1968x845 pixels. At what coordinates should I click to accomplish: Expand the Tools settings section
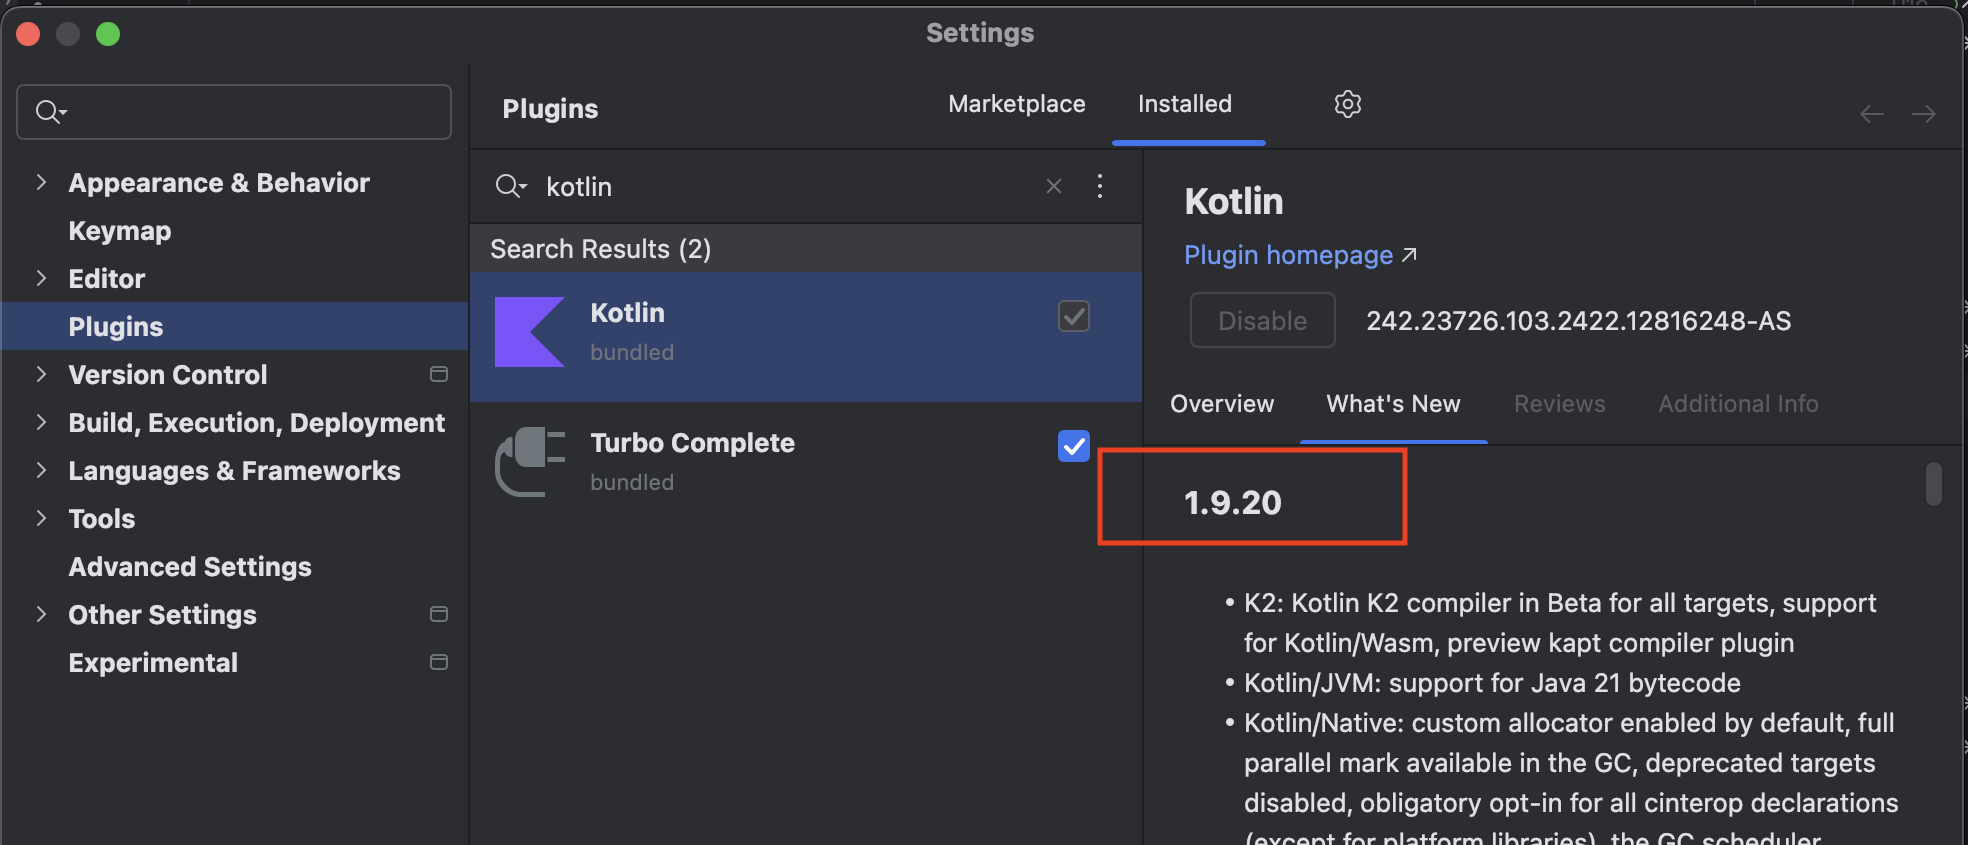(41, 518)
